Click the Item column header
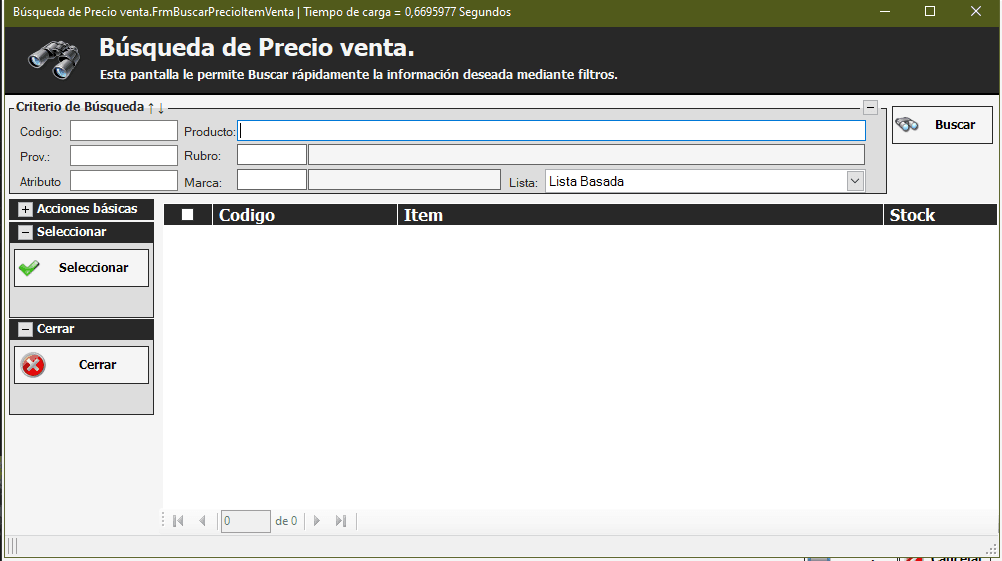This screenshot has width=1002, height=561. pyautogui.click(x=640, y=215)
